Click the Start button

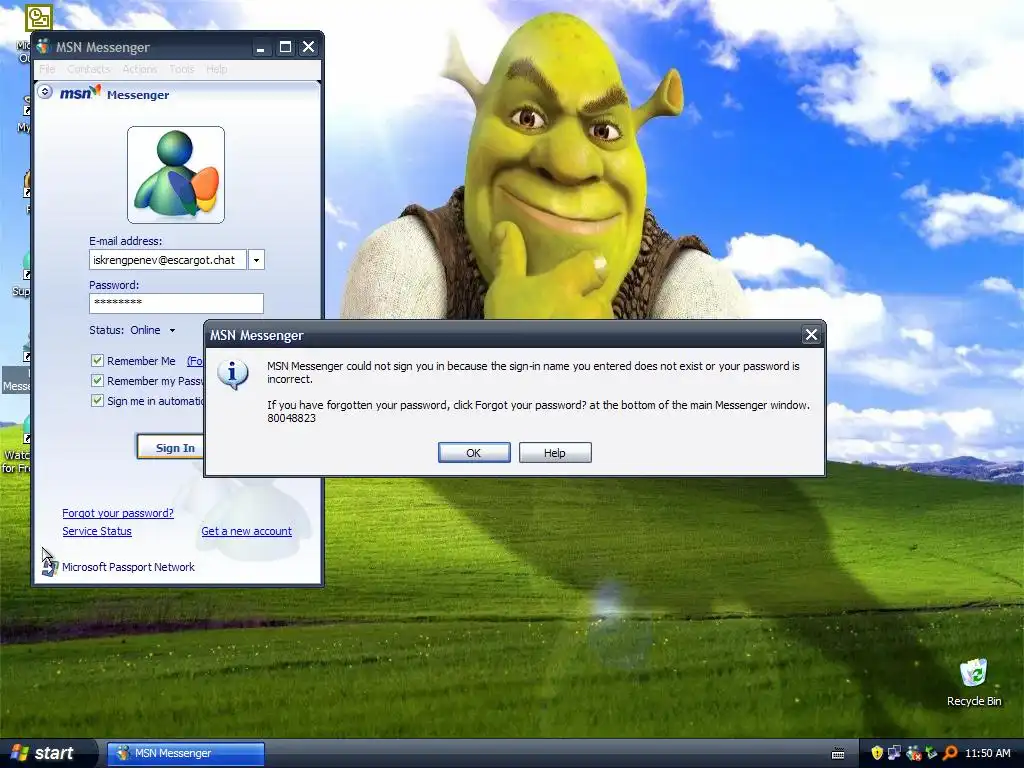48,753
